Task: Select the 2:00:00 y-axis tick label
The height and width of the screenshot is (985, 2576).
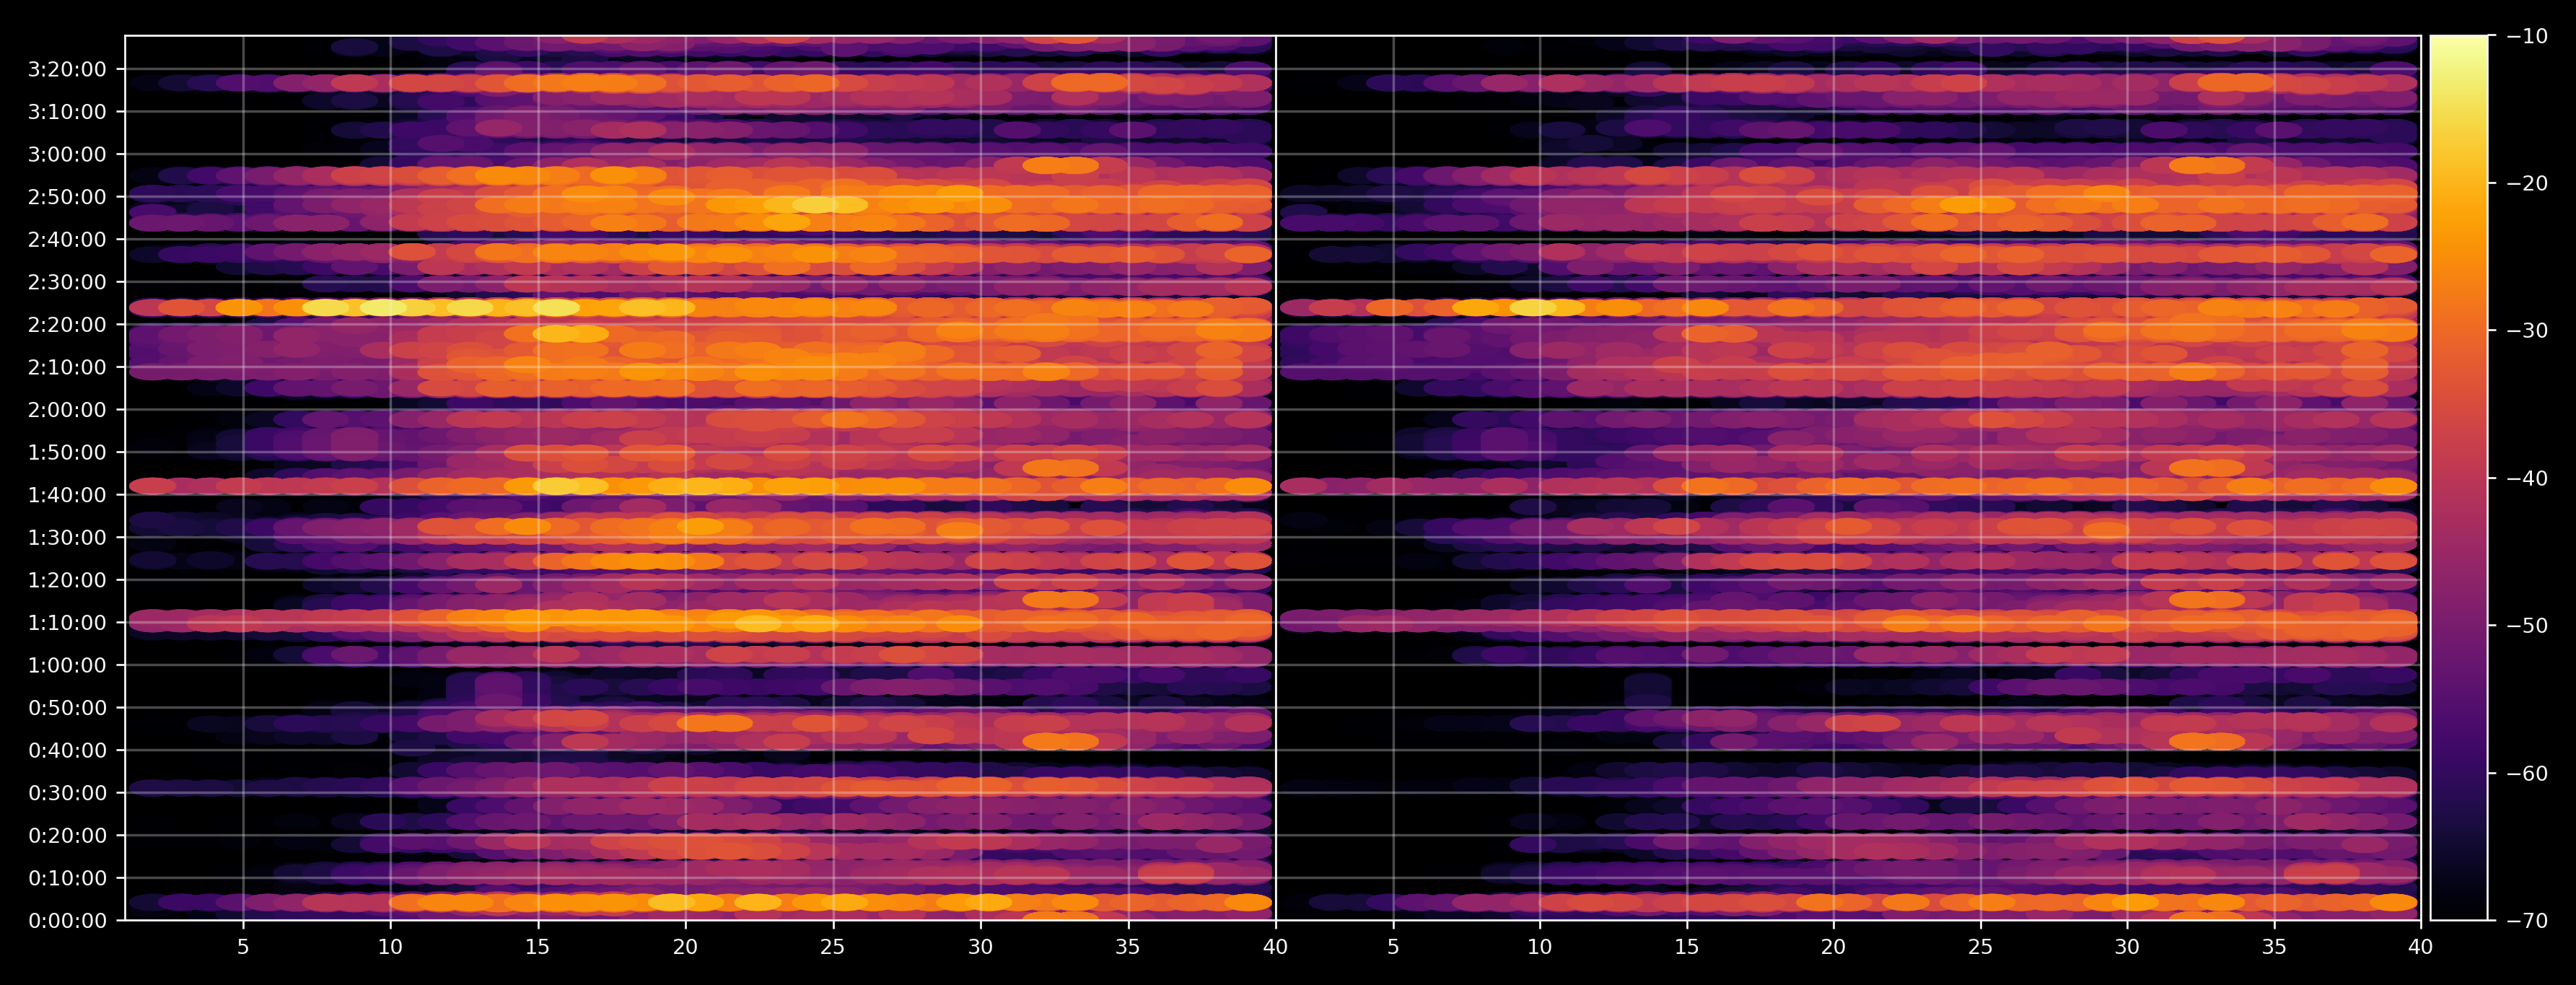Action: click(x=67, y=410)
